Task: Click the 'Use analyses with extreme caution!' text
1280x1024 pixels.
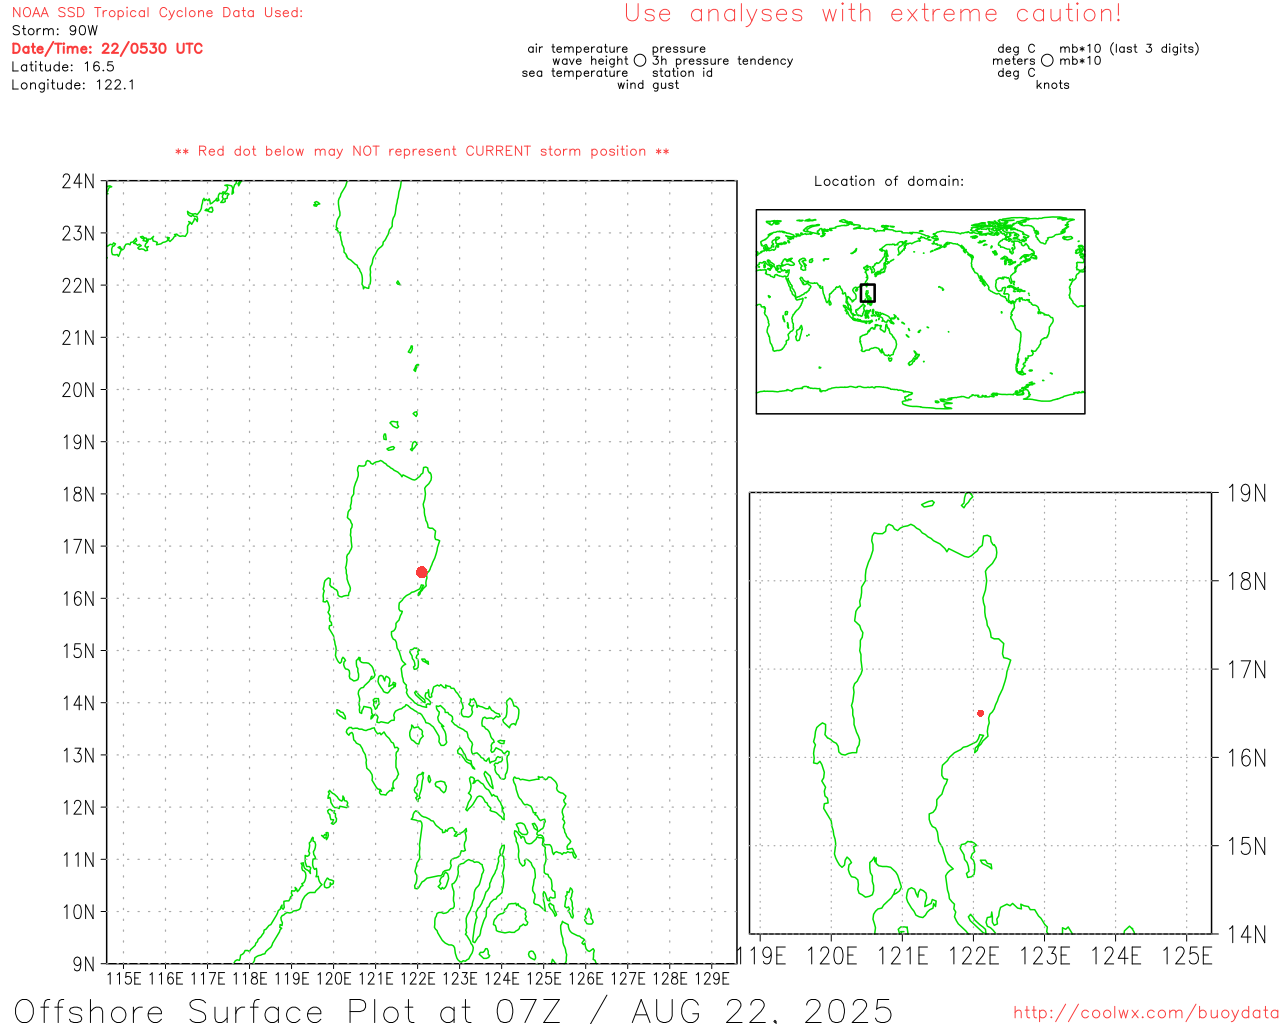Action: (873, 14)
